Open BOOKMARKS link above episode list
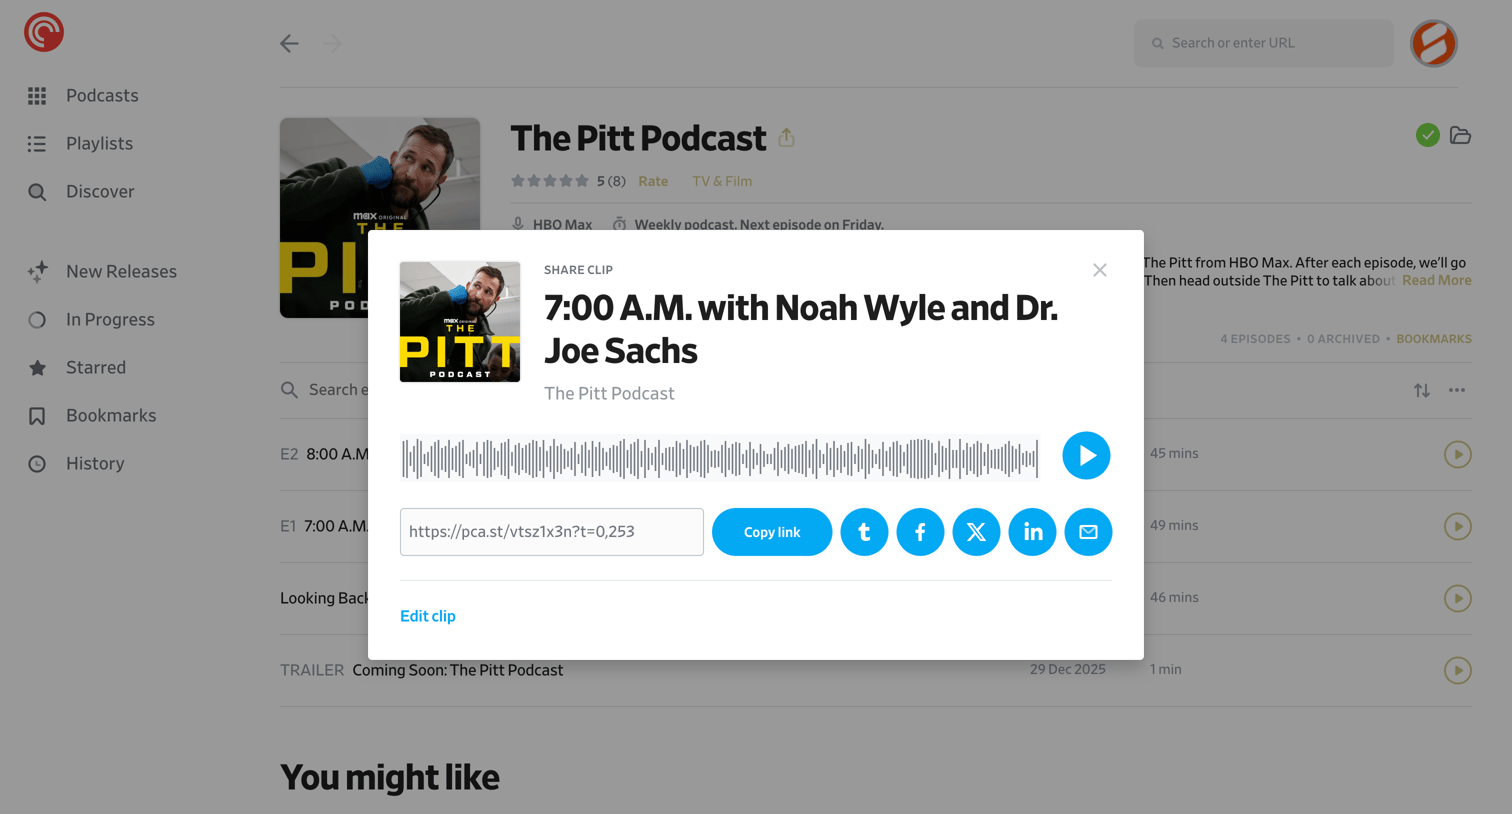1512x814 pixels. click(1434, 339)
